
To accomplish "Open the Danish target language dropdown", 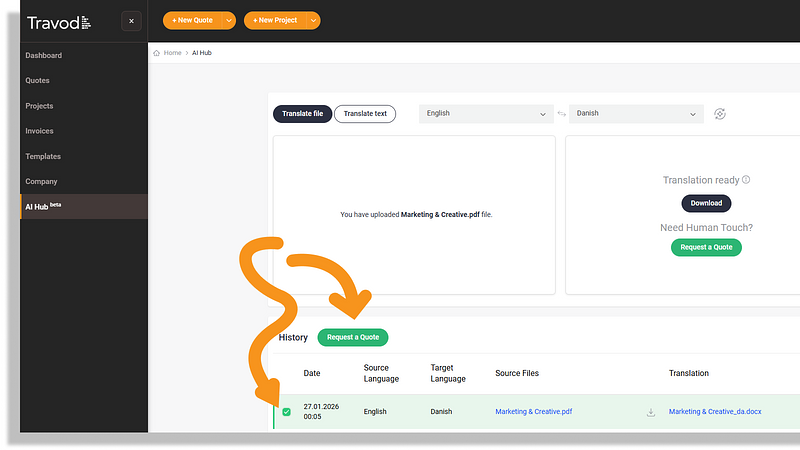I will point(636,114).
